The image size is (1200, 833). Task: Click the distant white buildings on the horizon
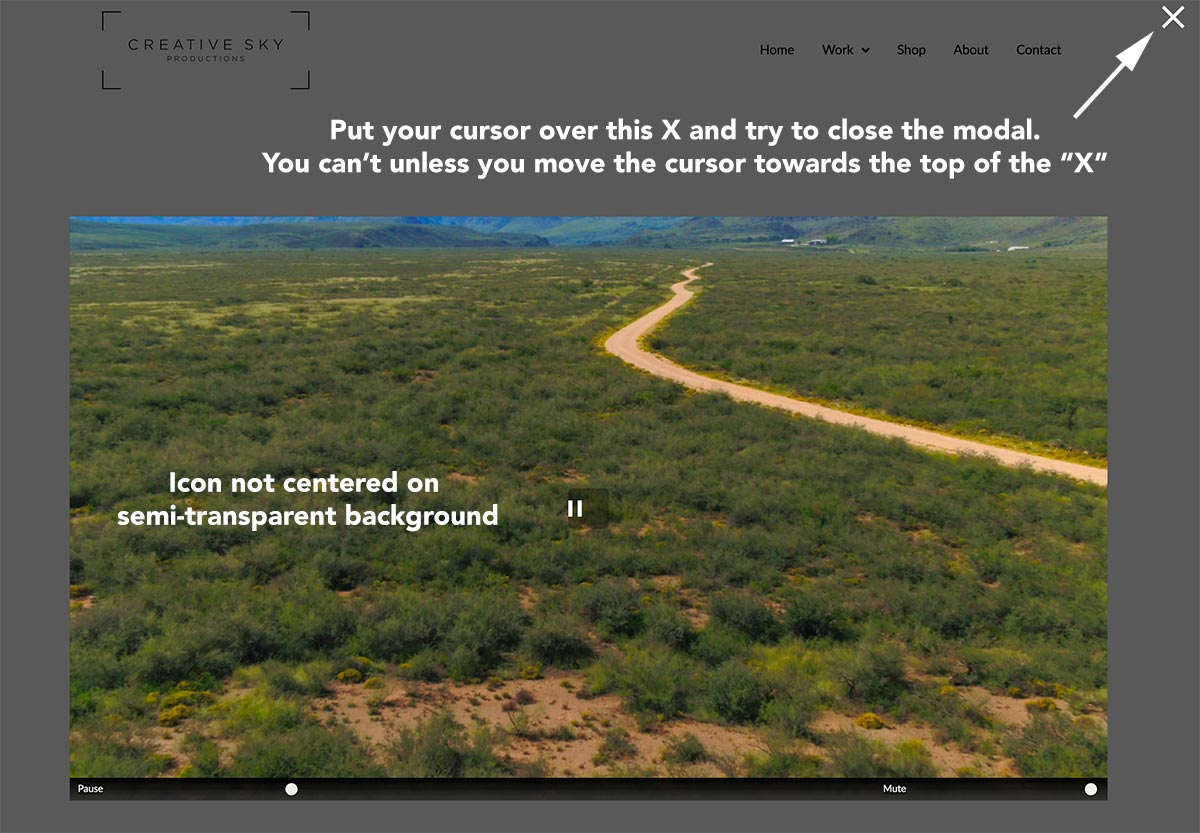[x=803, y=241]
